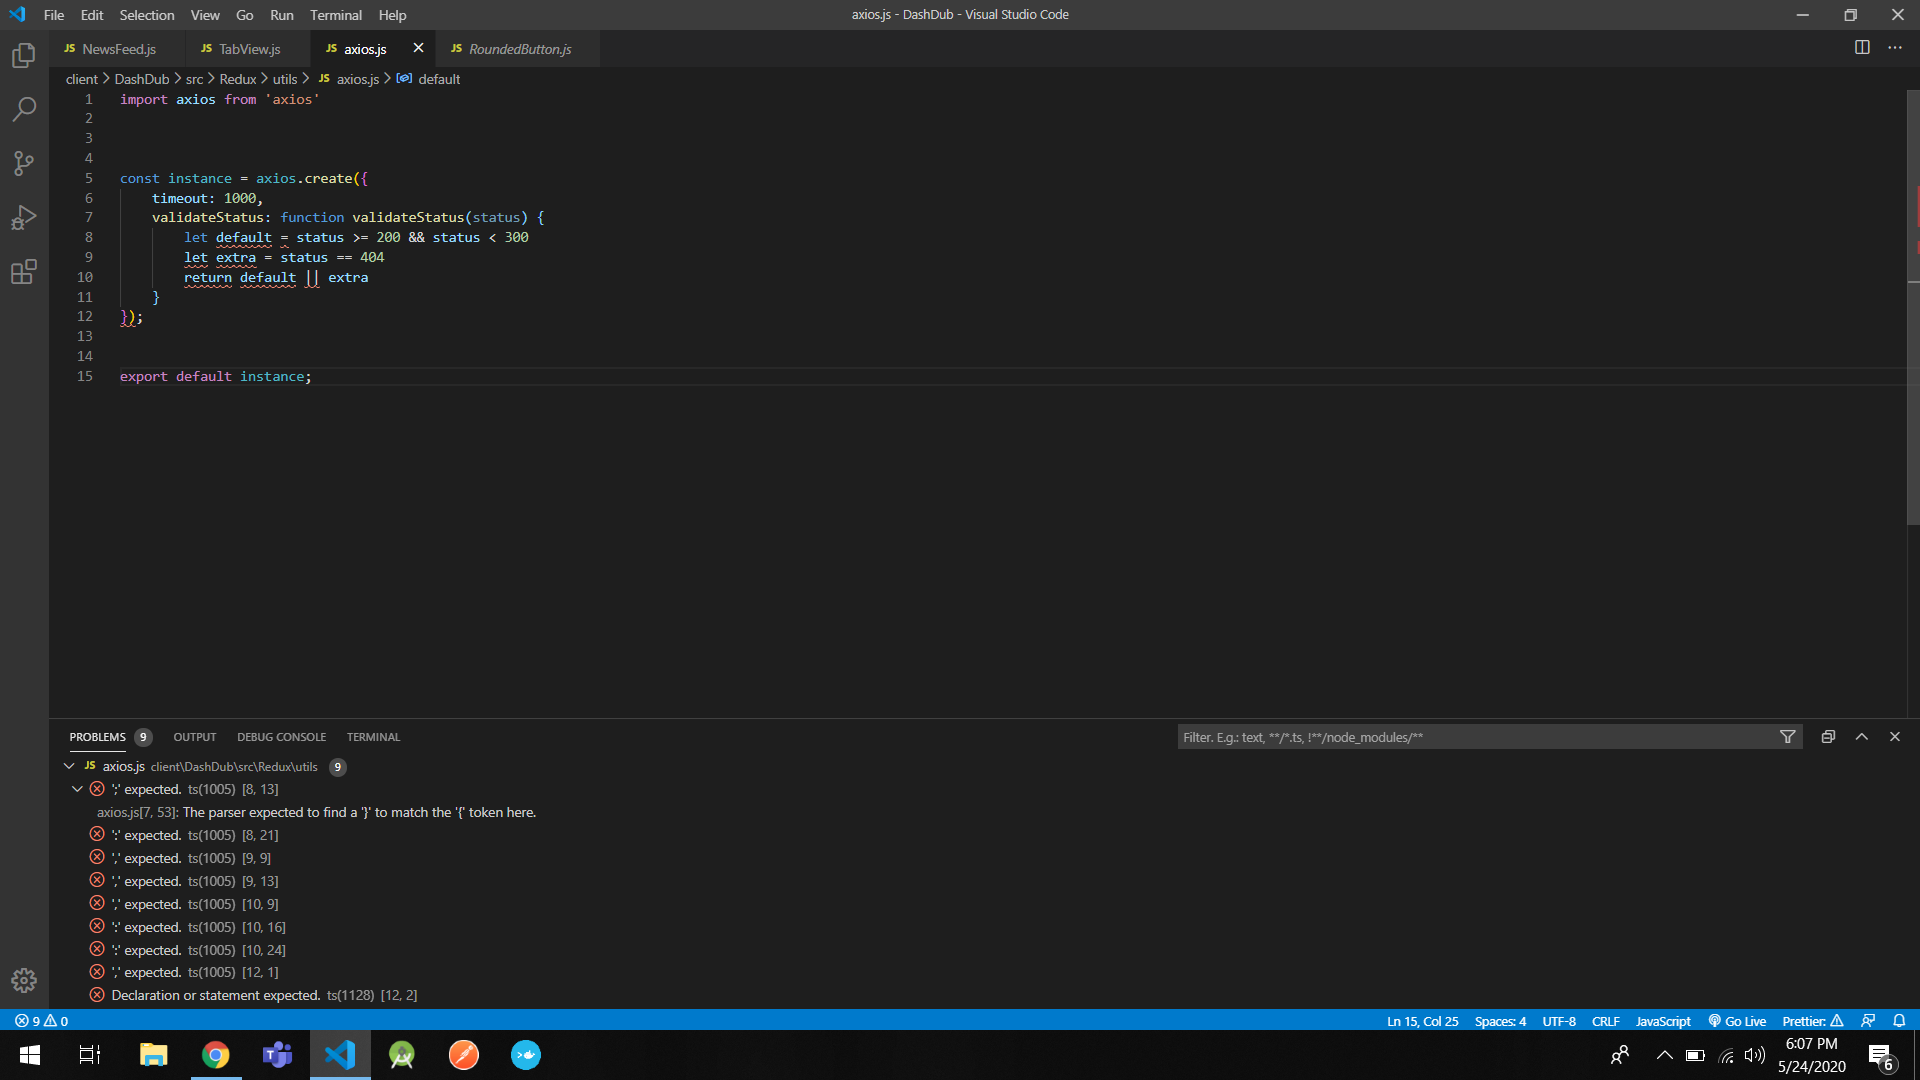Screen dimensions: 1920x1080
Task: Collapse the axios.js problems group
Action: pyautogui.click(x=69, y=766)
